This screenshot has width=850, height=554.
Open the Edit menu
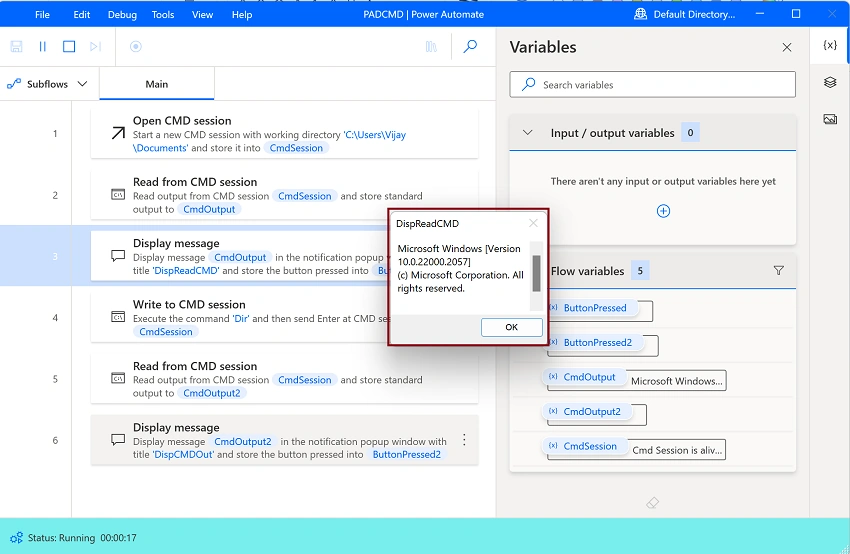(x=82, y=15)
